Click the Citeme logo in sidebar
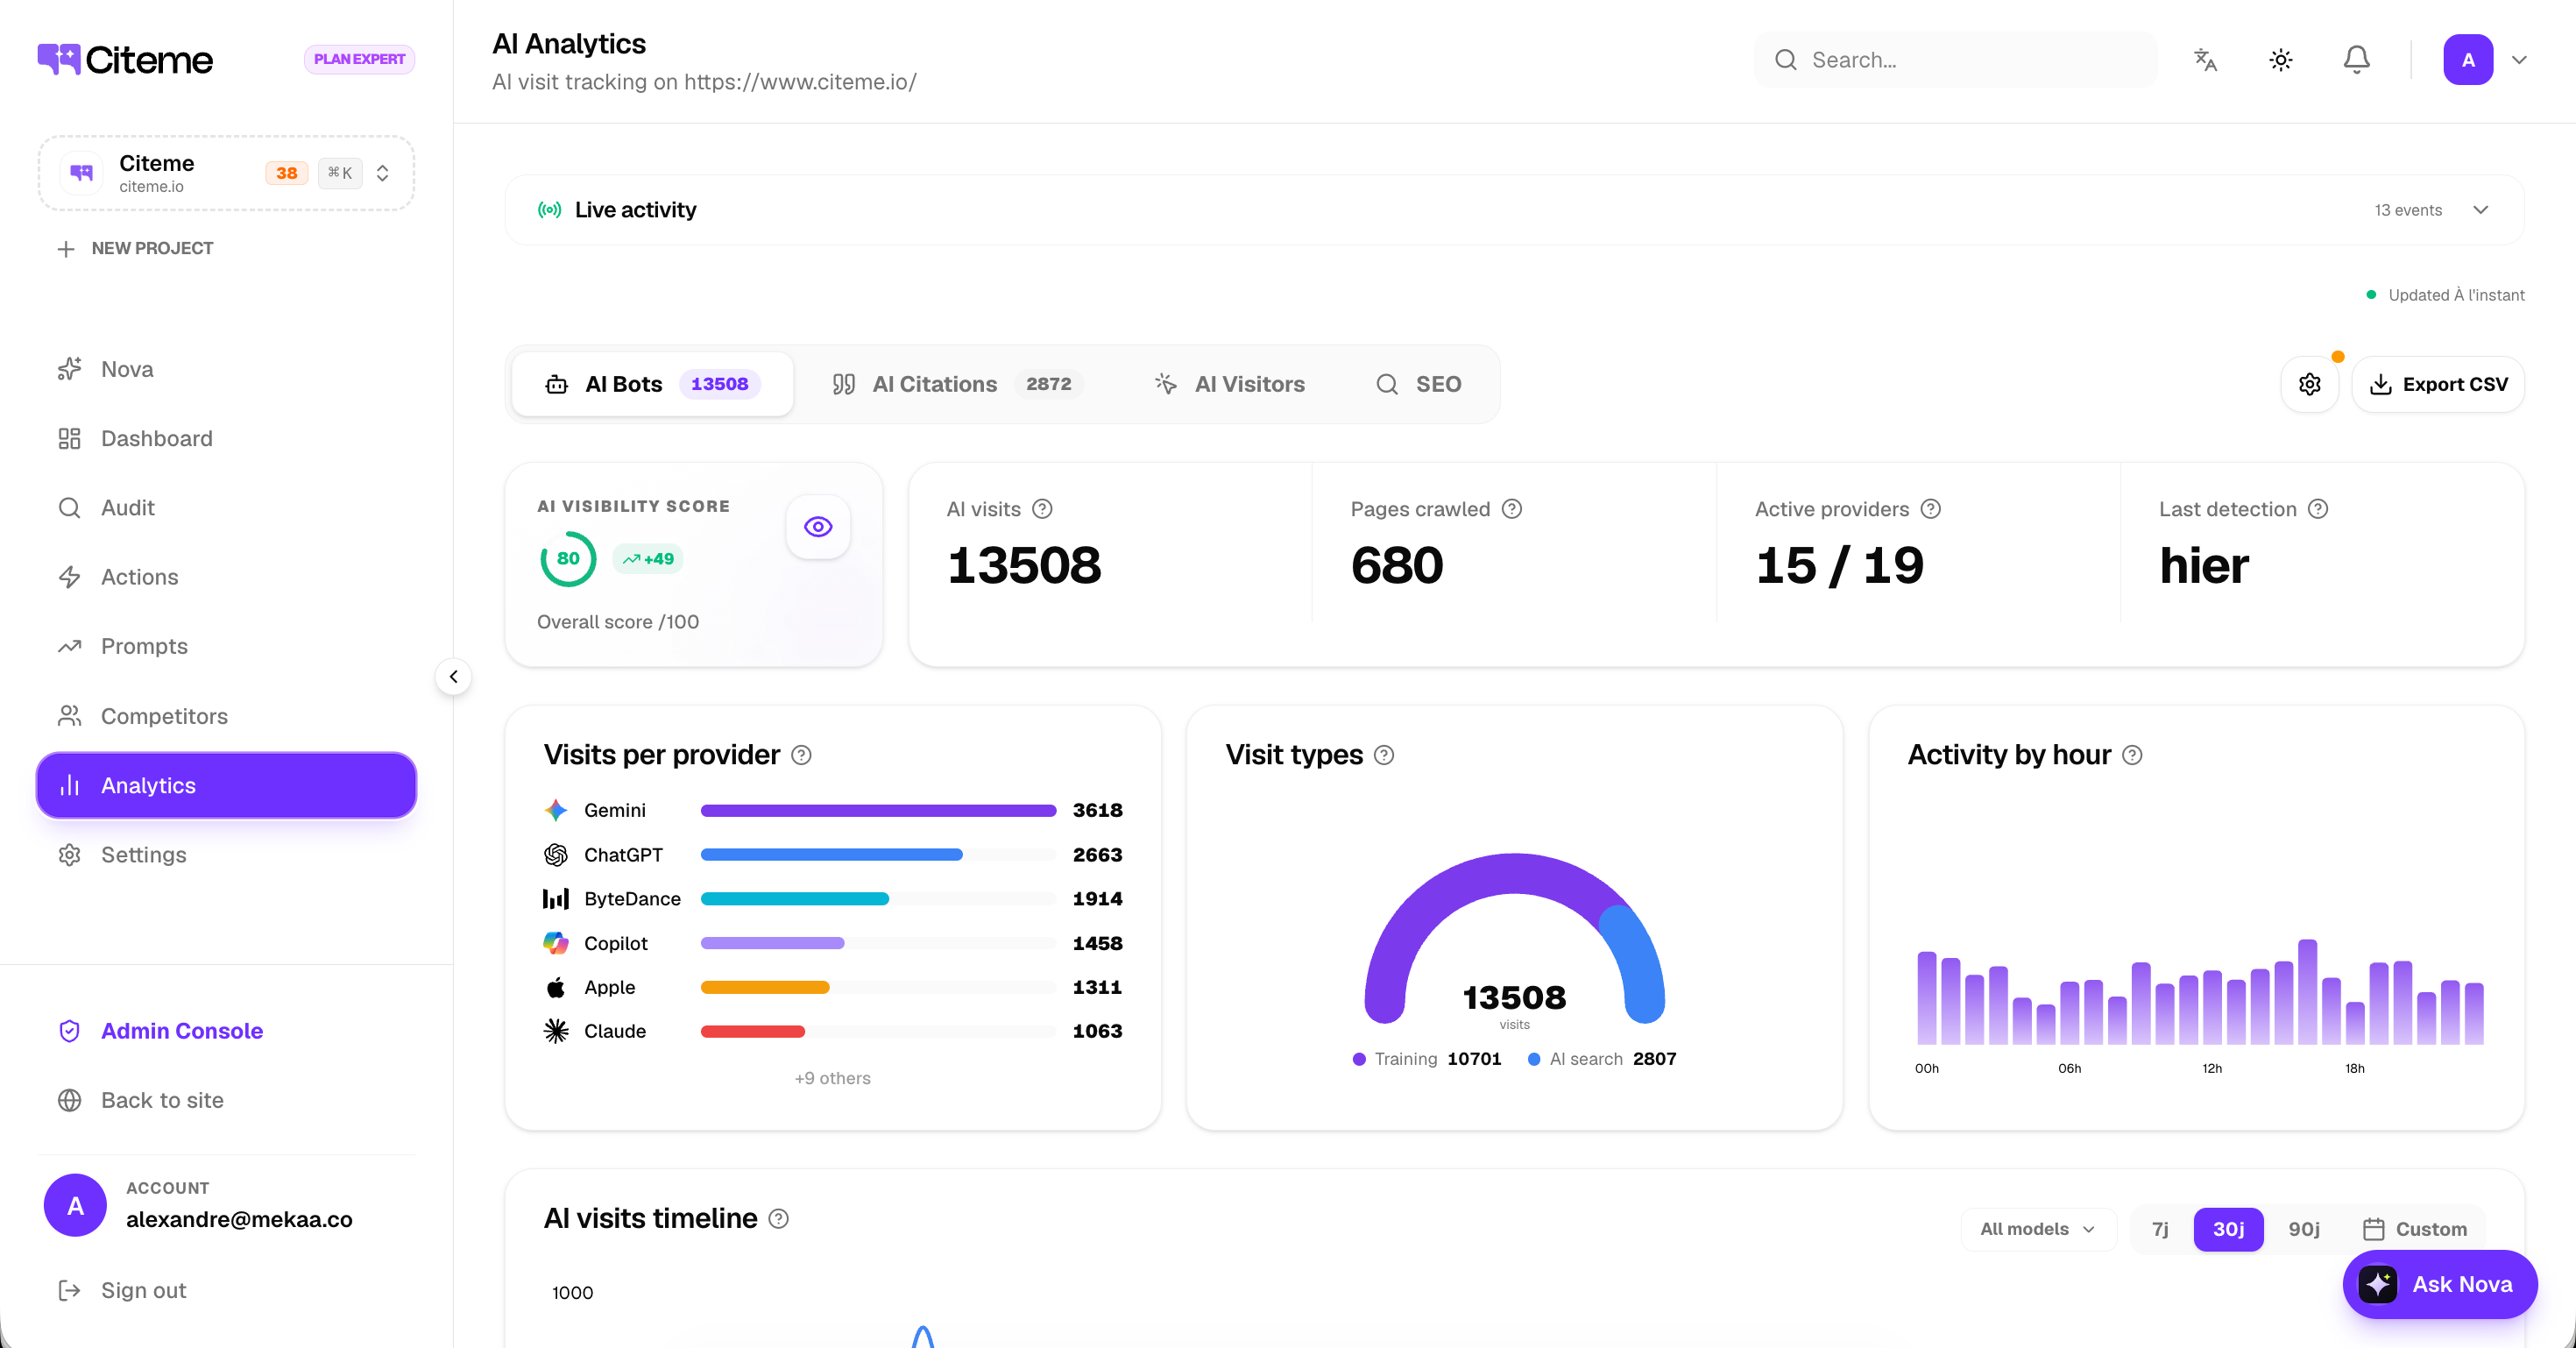The image size is (2576, 1348). [125, 60]
